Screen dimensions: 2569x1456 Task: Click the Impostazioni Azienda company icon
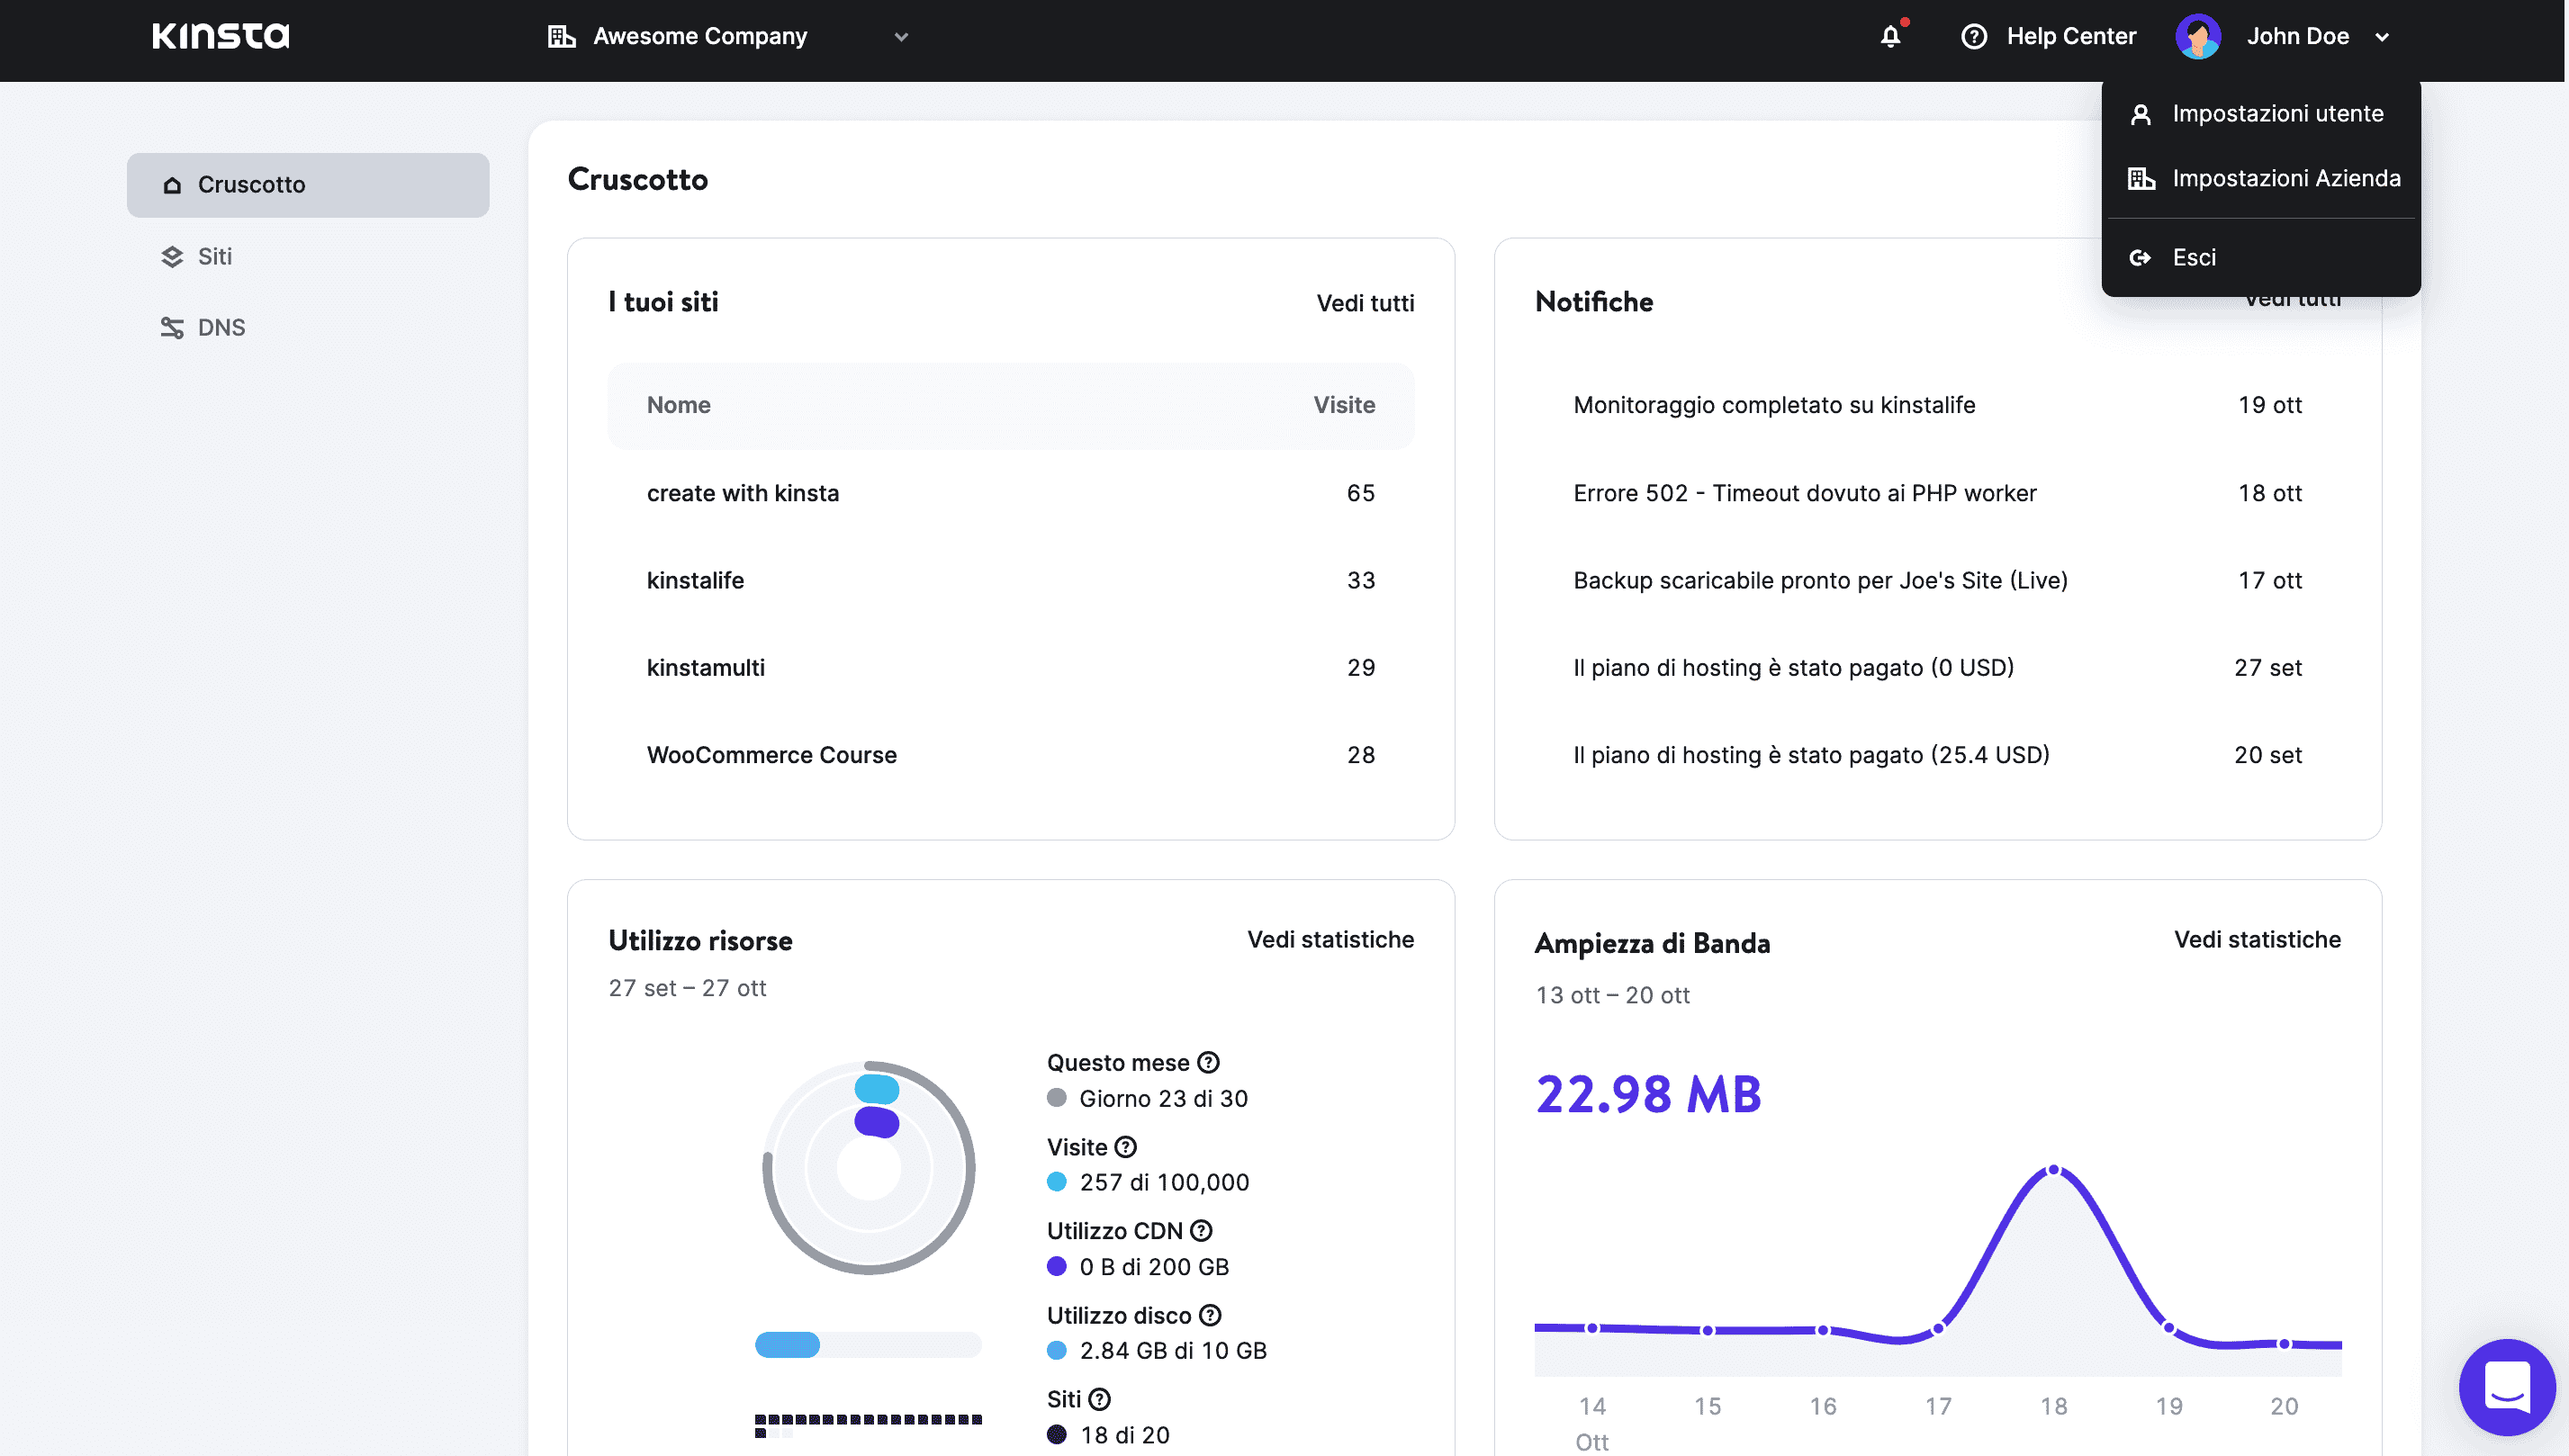[2141, 178]
